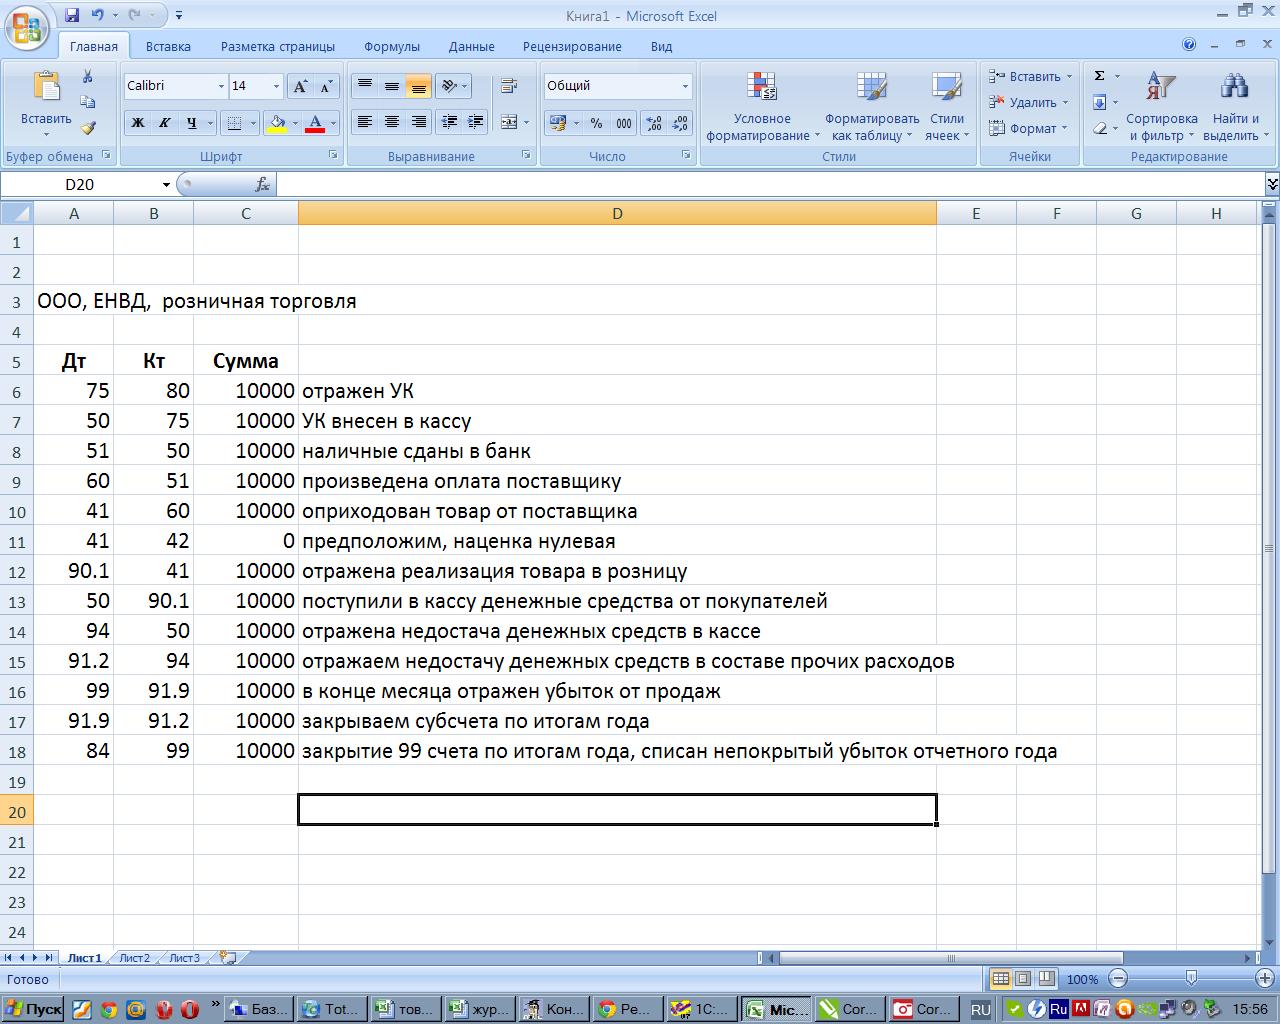Click the Format Painter brush icon
This screenshot has height=1024, width=1280.
click(x=88, y=128)
